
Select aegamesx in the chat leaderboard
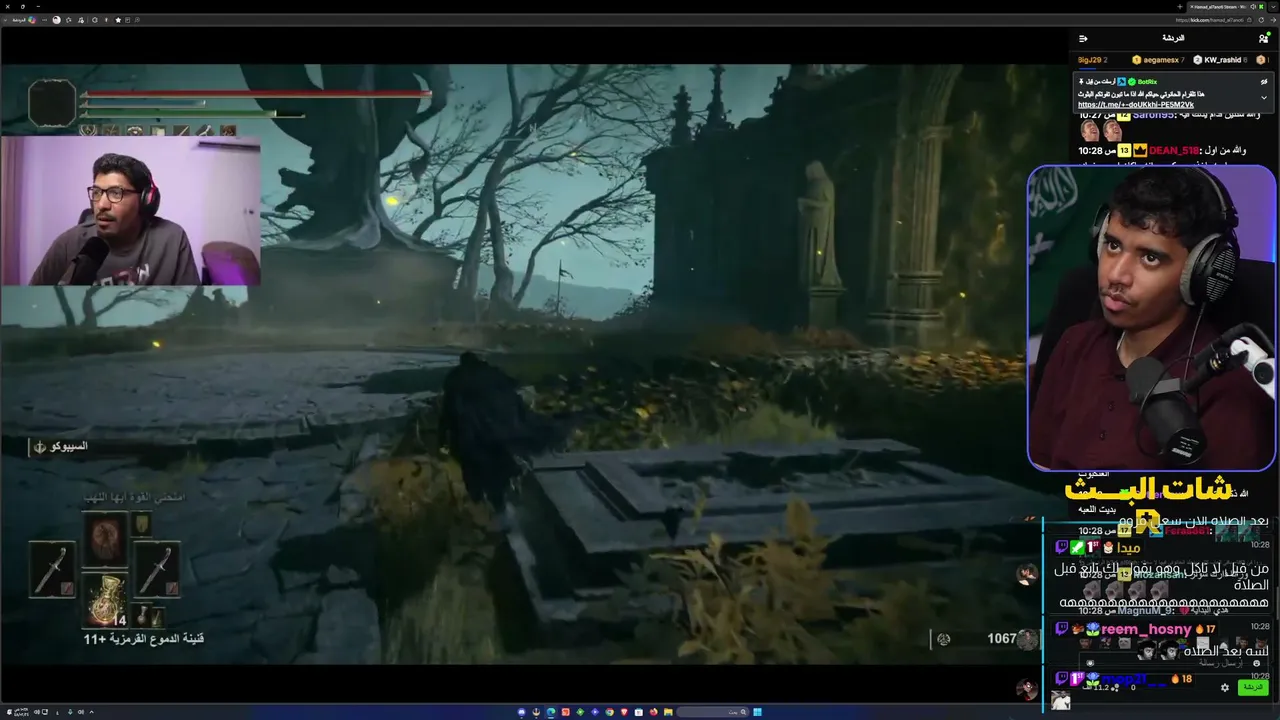pyautogui.click(x=1158, y=60)
